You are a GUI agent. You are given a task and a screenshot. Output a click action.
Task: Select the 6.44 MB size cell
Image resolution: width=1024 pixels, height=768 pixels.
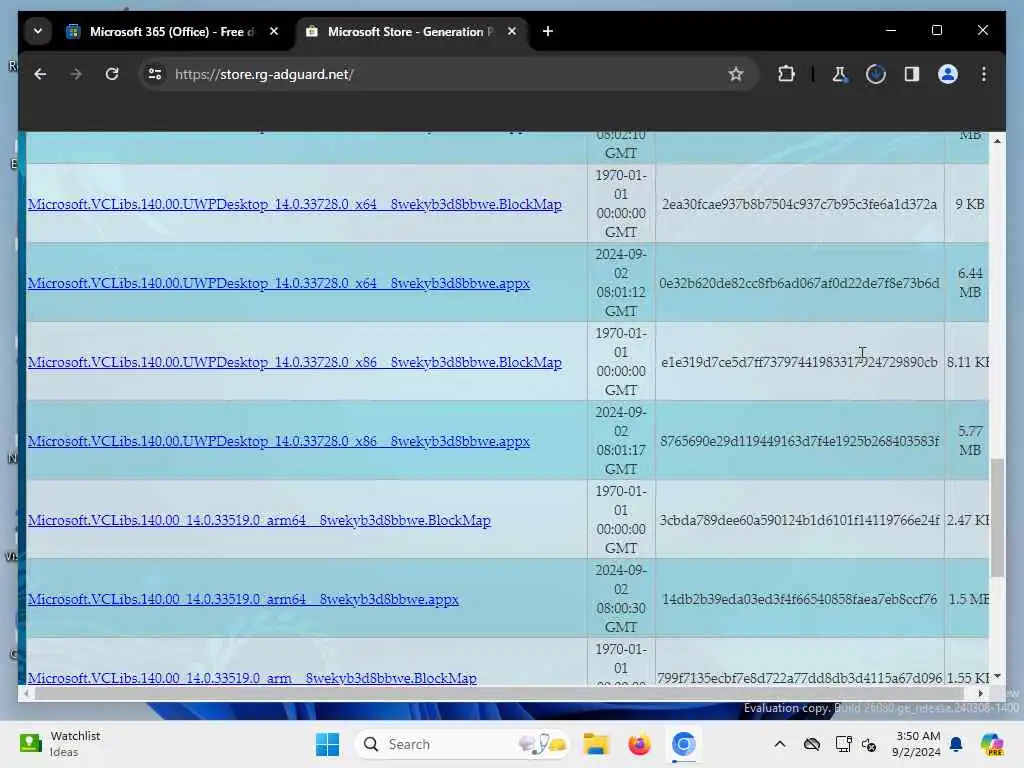[970, 283]
